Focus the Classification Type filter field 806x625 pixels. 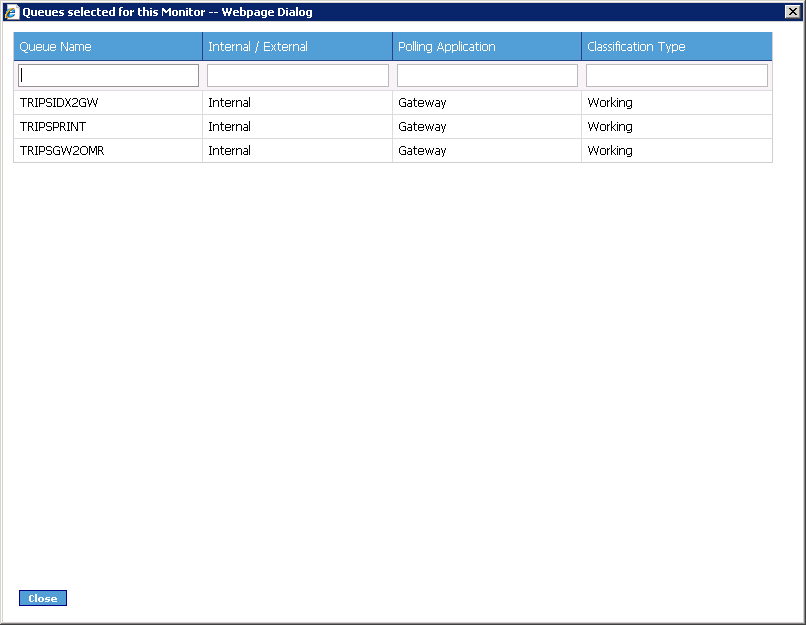tap(677, 76)
